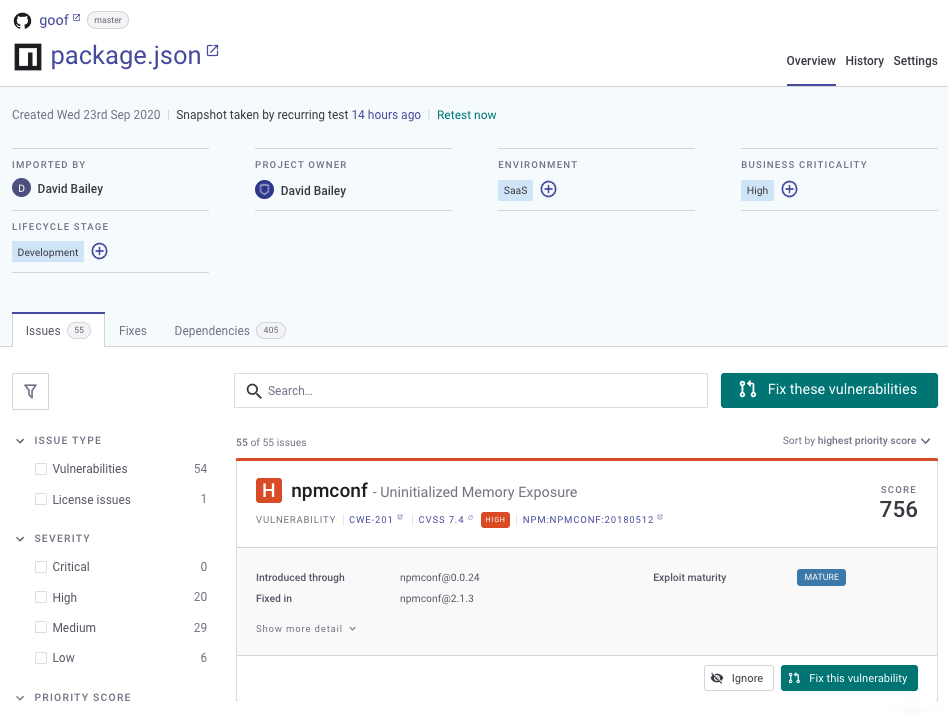Click the plus icon next to High business criticality
Screen dimensions: 948x713
click(x=789, y=190)
